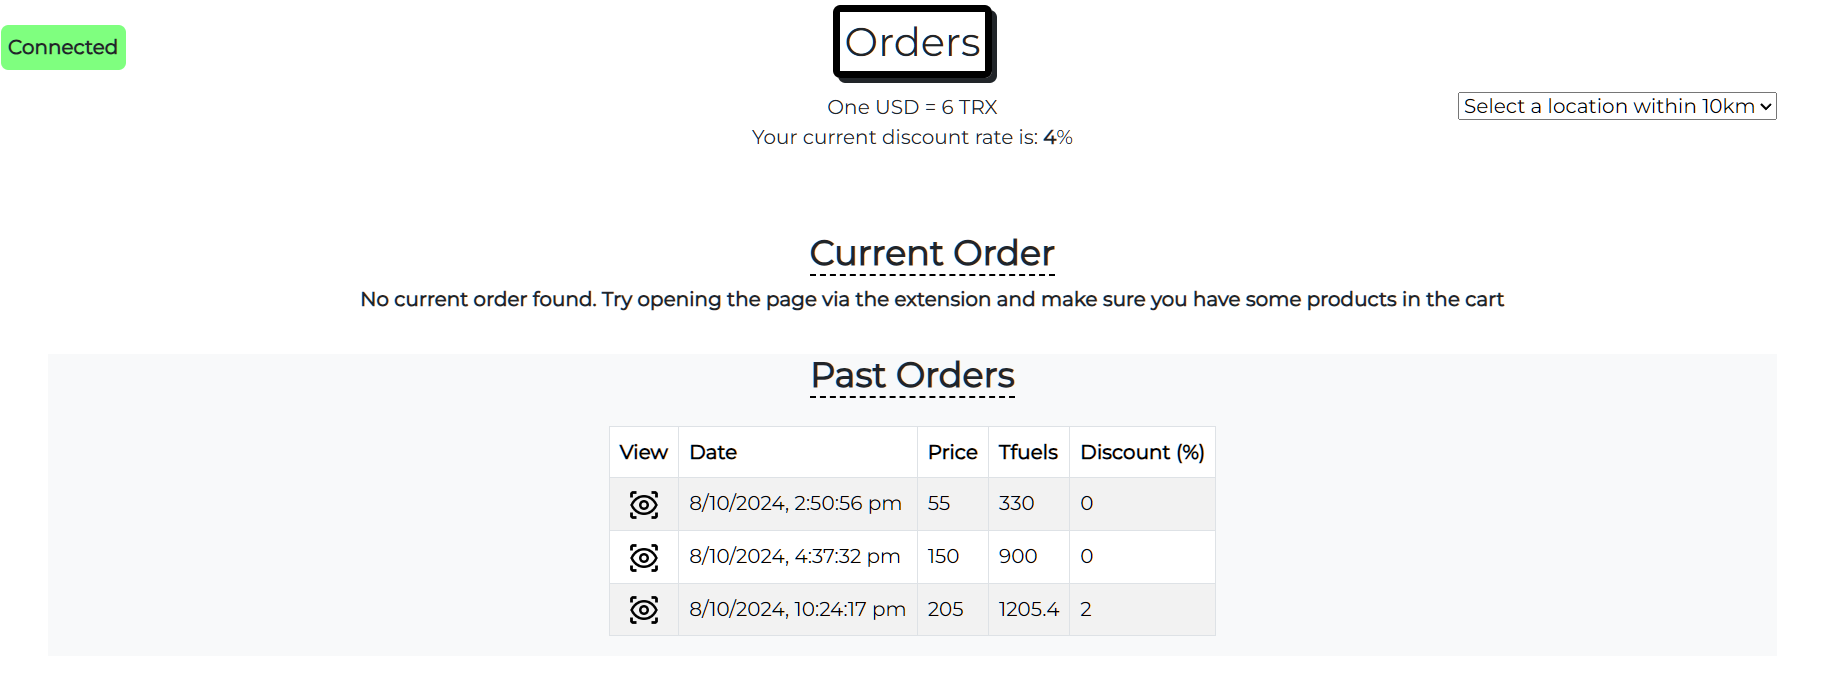Viewport: 1823px width, 695px height.
Task: Open the location within 10km dropdown
Action: [x=1616, y=106]
